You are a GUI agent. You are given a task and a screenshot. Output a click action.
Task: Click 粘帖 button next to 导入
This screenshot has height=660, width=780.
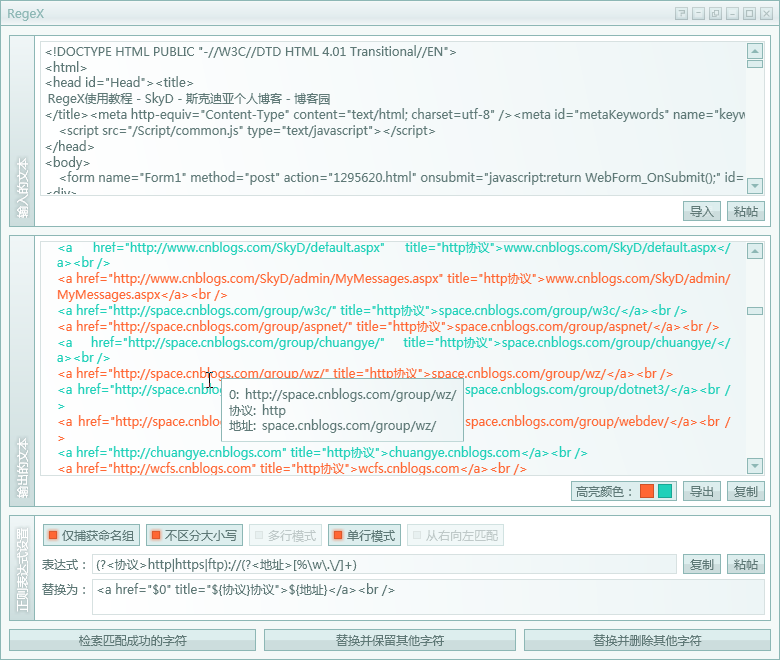tap(746, 211)
